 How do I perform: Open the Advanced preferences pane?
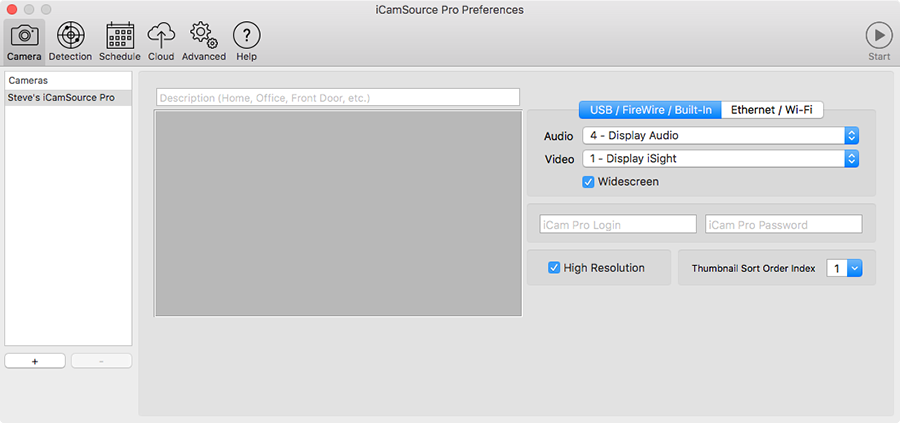coord(204,42)
